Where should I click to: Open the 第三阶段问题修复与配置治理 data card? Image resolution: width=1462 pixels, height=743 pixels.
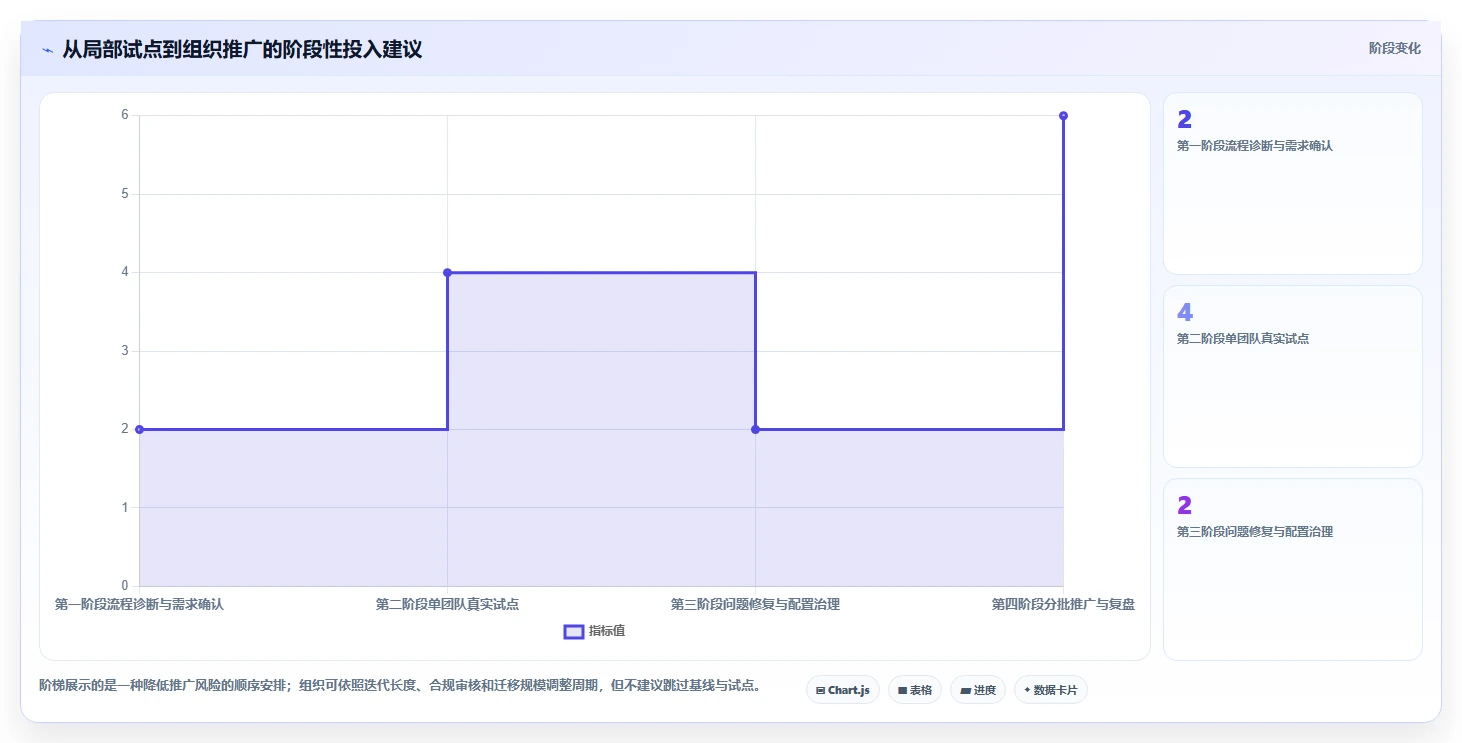pyautogui.click(x=1293, y=569)
